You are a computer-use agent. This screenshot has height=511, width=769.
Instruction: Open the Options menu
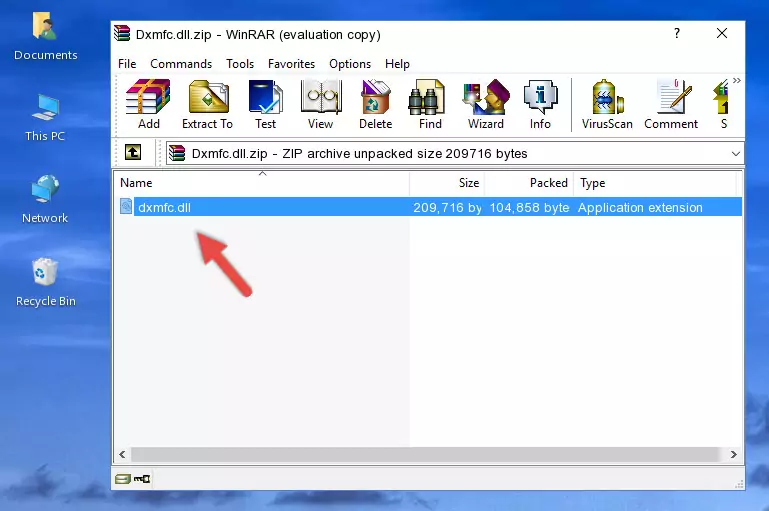pyautogui.click(x=350, y=64)
